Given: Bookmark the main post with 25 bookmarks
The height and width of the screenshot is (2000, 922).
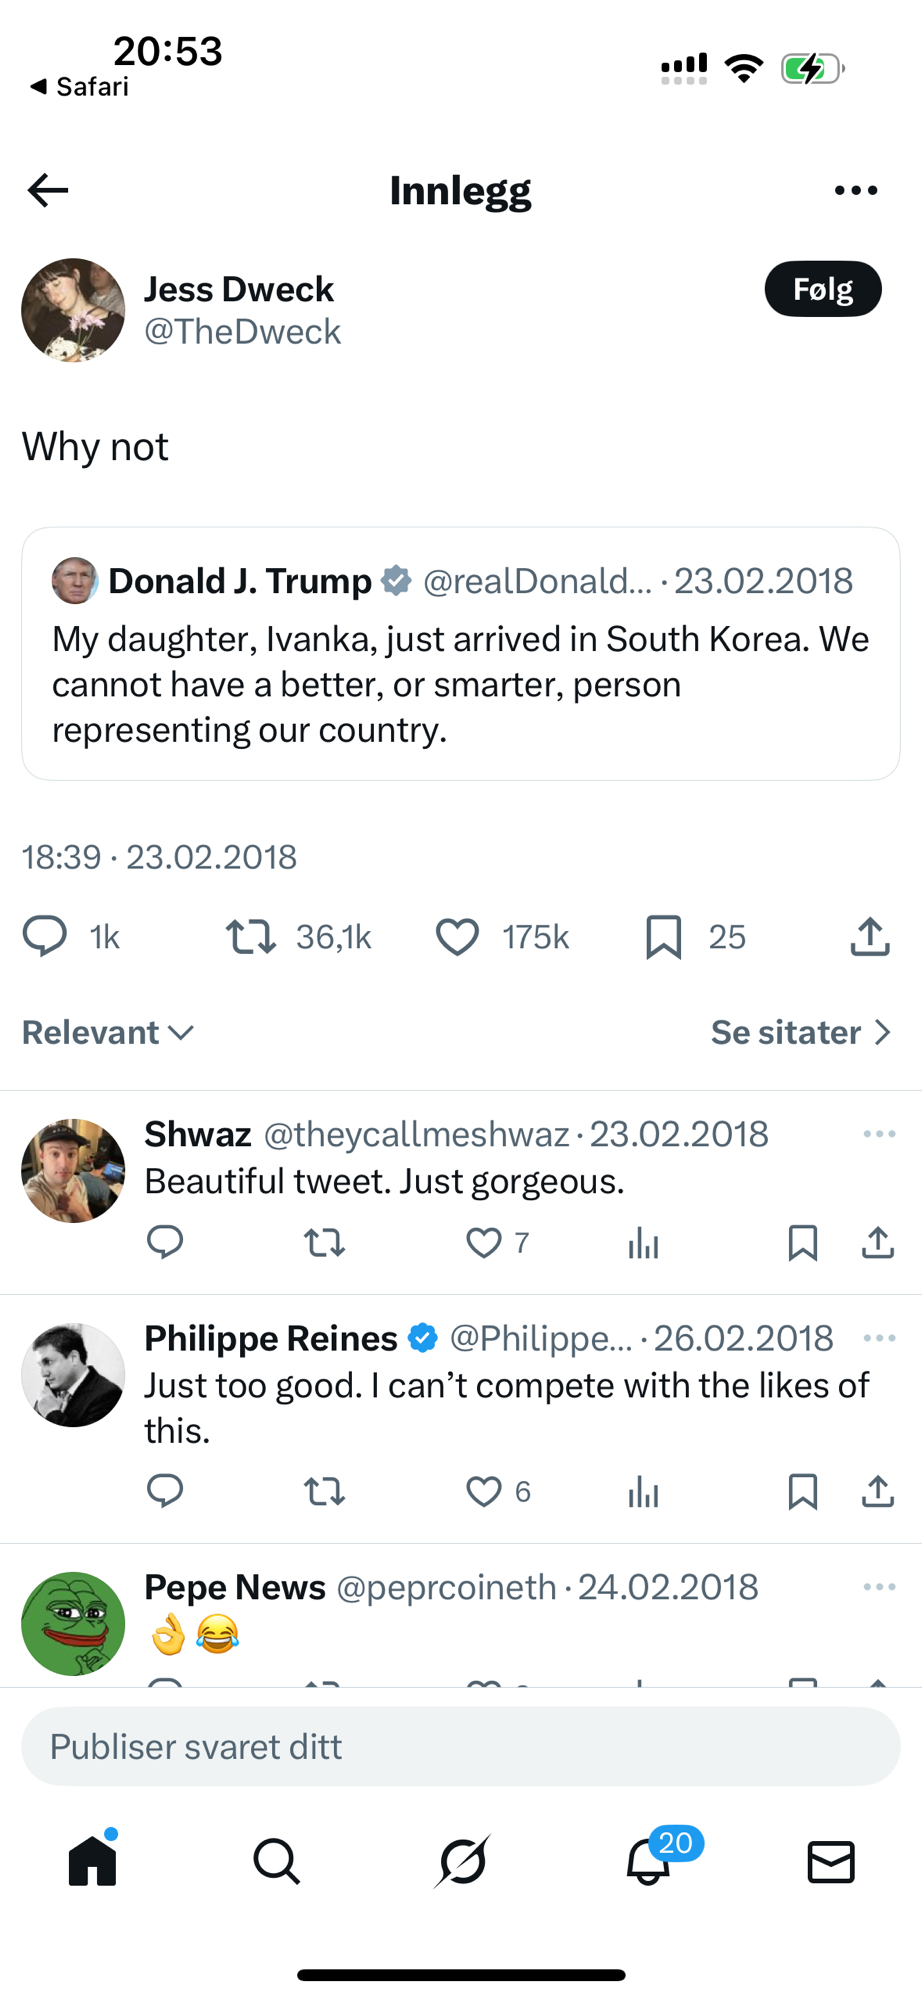Looking at the screenshot, I should tap(663, 937).
